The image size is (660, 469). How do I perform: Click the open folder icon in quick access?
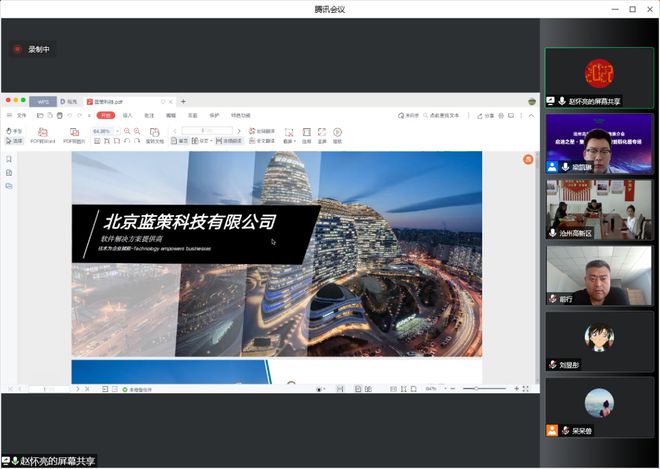(40, 115)
